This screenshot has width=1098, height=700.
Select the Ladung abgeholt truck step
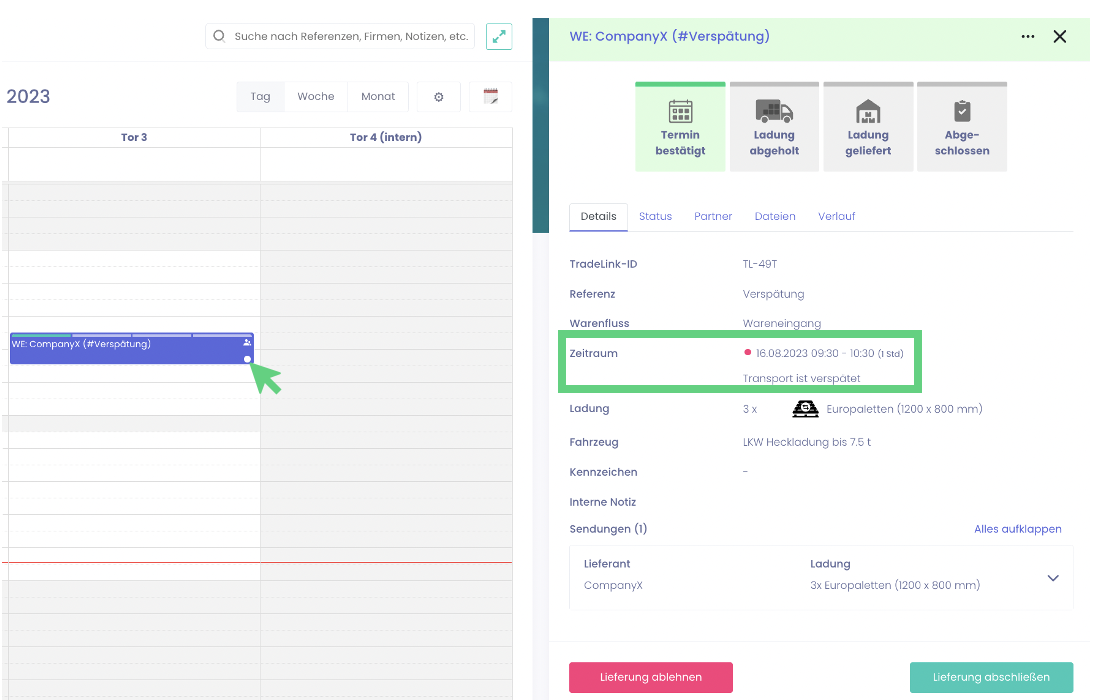pyautogui.click(x=774, y=127)
